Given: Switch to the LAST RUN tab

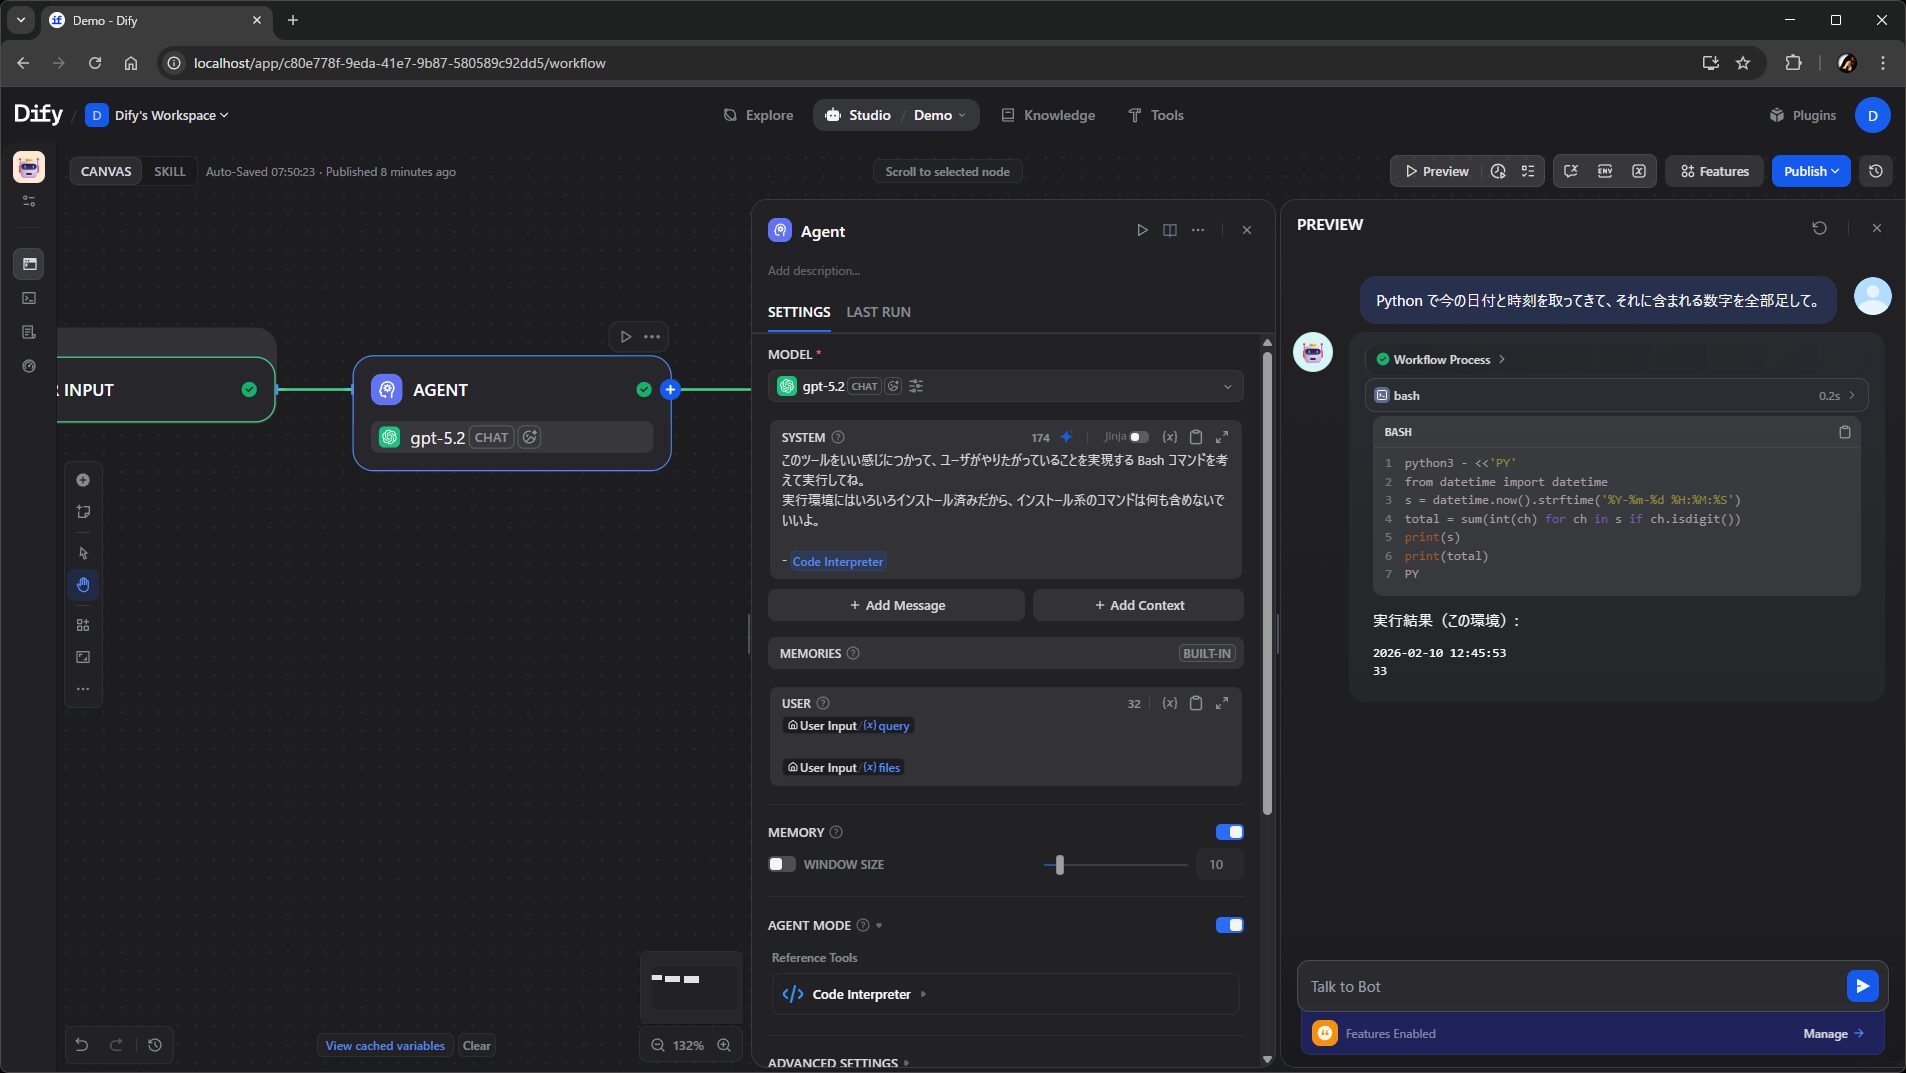Looking at the screenshot, I should pos(877,312).
